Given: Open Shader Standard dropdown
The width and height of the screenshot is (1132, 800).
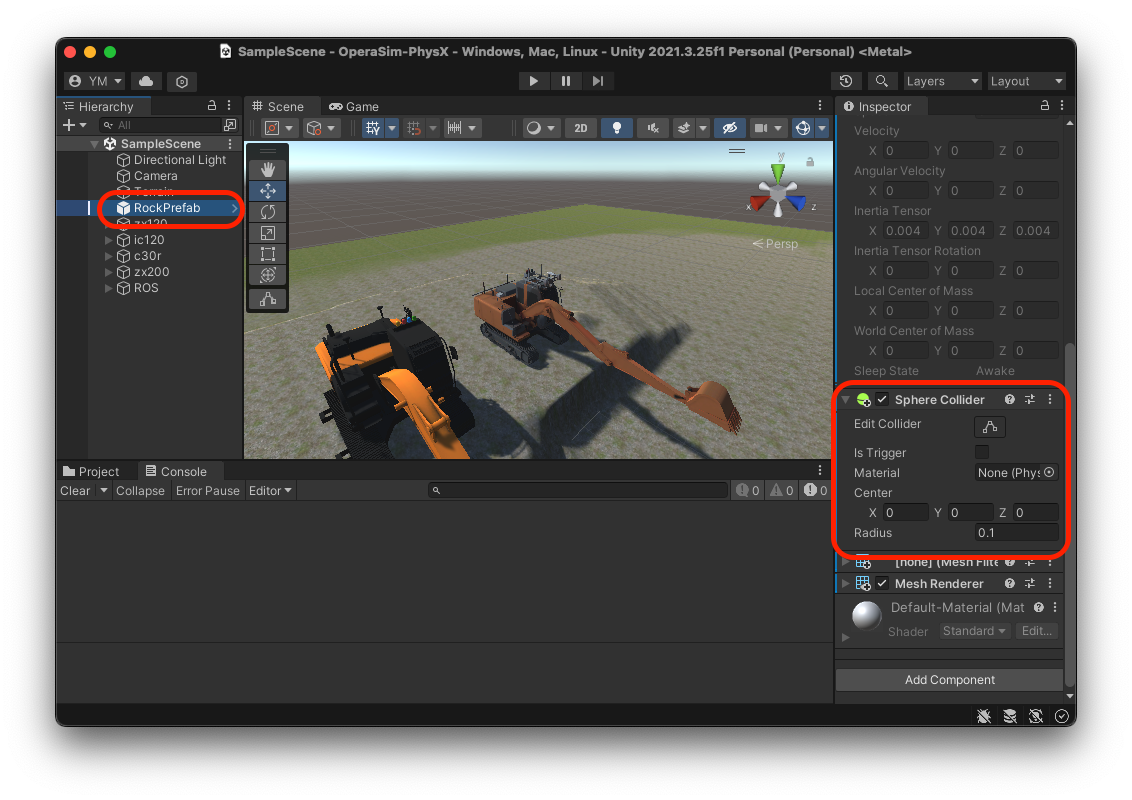Looking at the screenshot, I should coord(974,631).
